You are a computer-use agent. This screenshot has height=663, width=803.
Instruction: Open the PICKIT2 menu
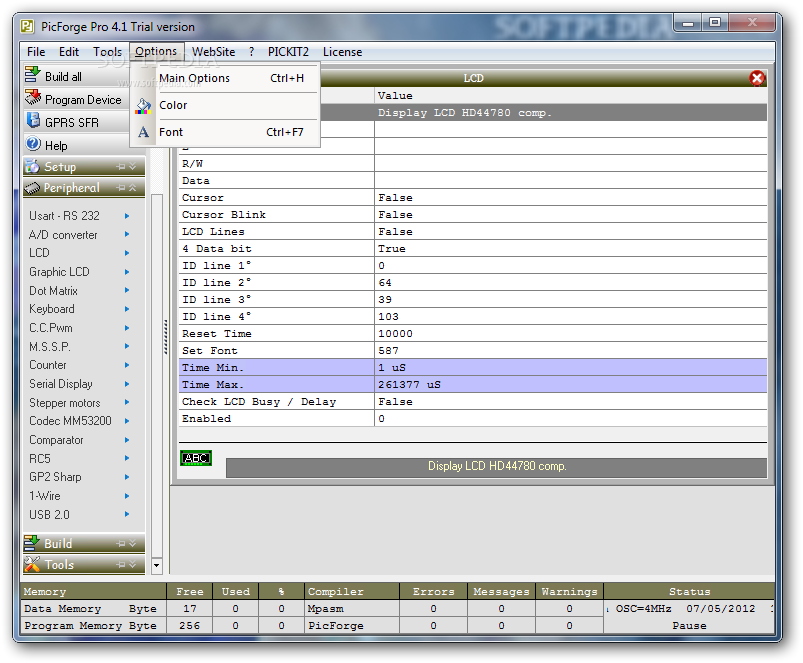pyautogui.click(x=288, y=52)
